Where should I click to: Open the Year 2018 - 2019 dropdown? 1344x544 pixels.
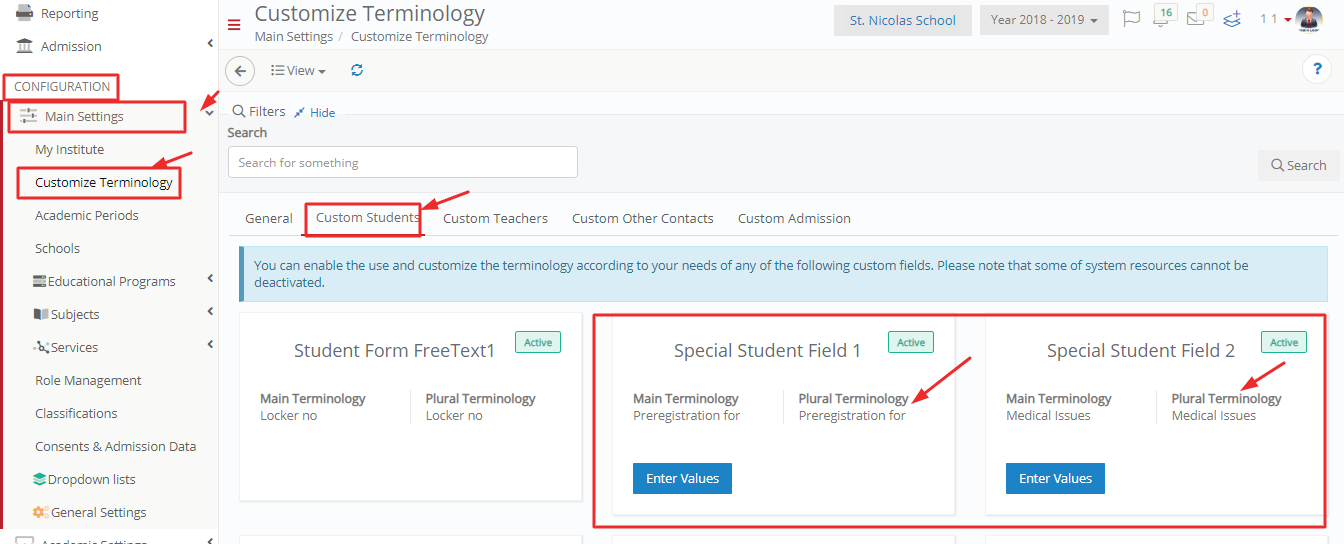point(1044,20)
